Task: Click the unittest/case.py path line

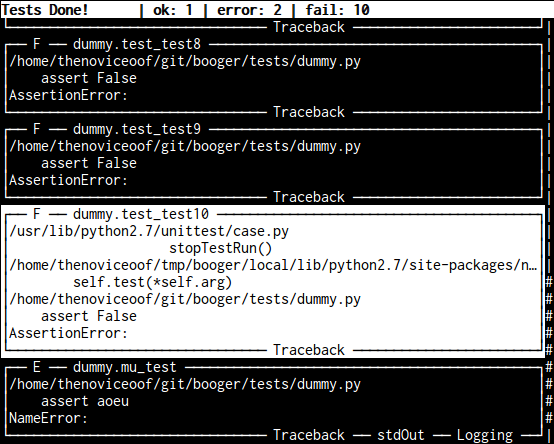Action: (149, 231)
